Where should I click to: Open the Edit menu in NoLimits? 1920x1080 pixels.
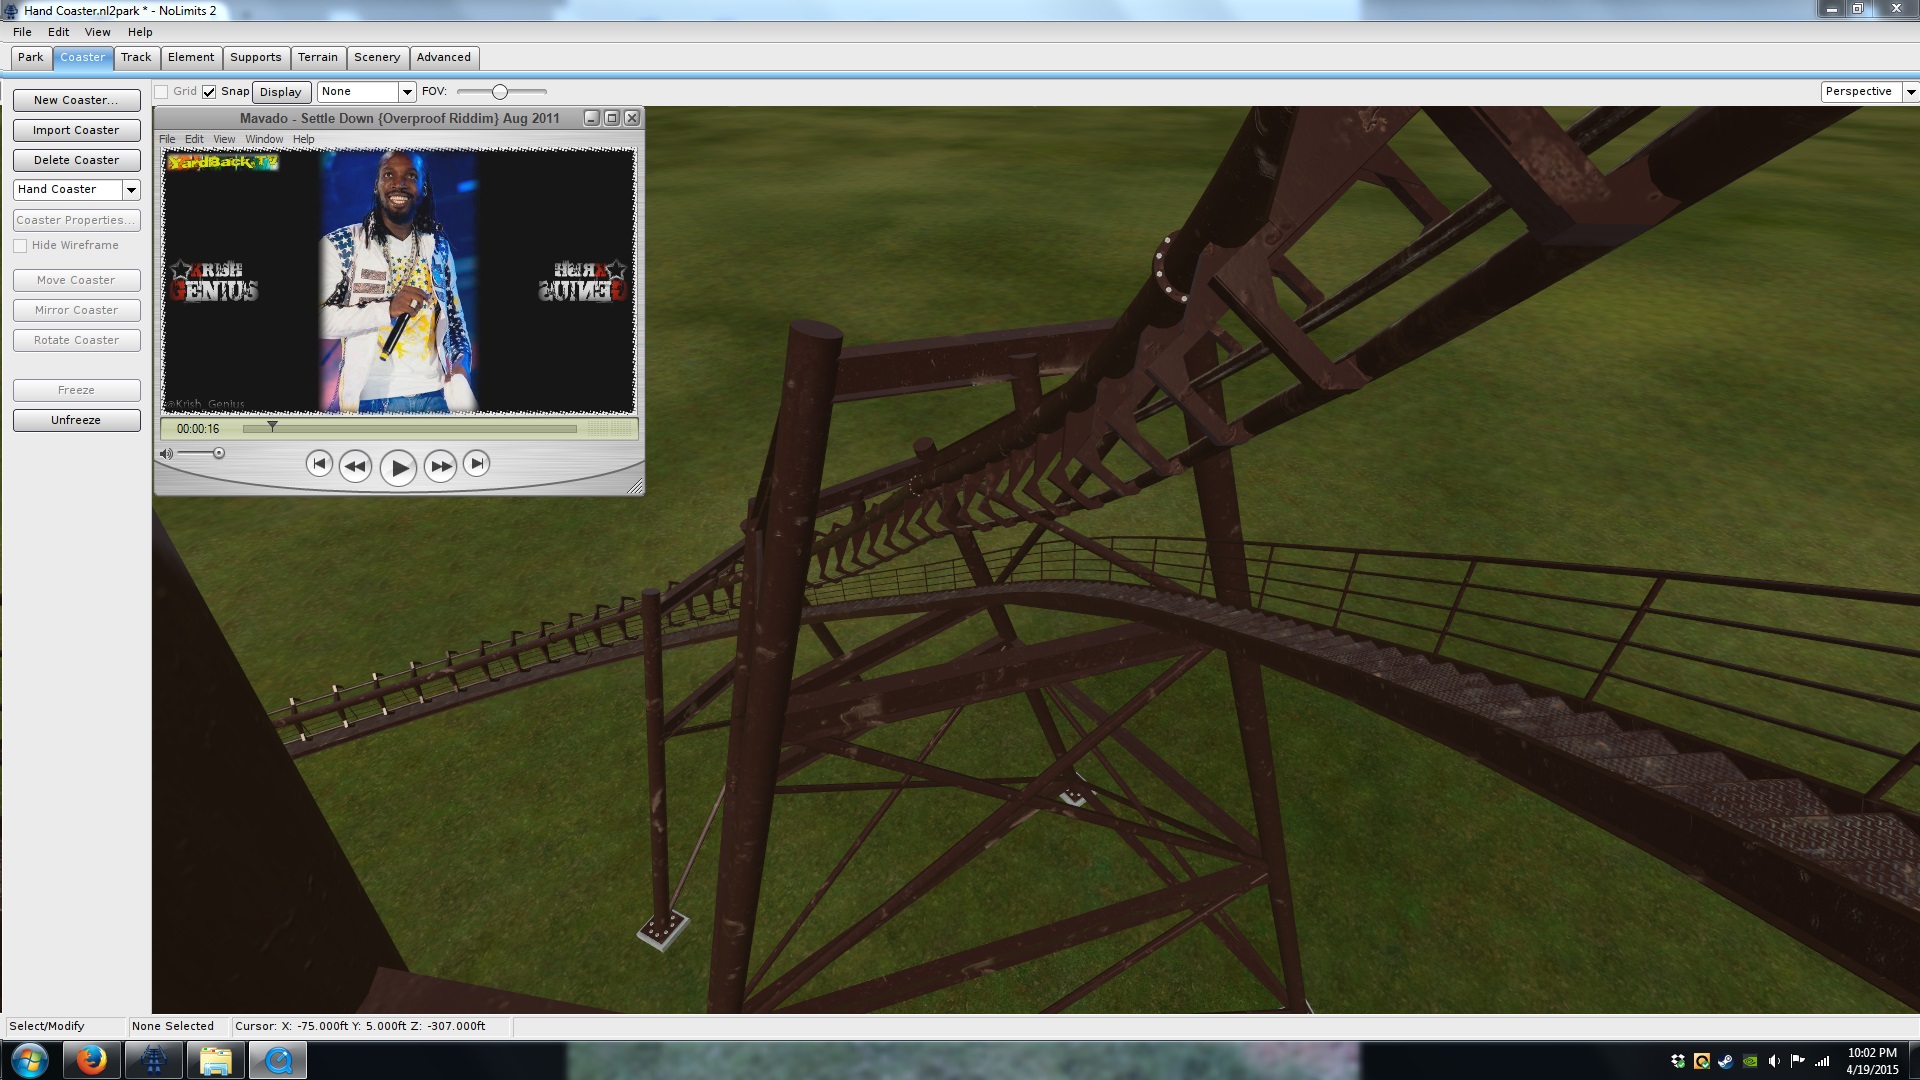tap(58, 32)
